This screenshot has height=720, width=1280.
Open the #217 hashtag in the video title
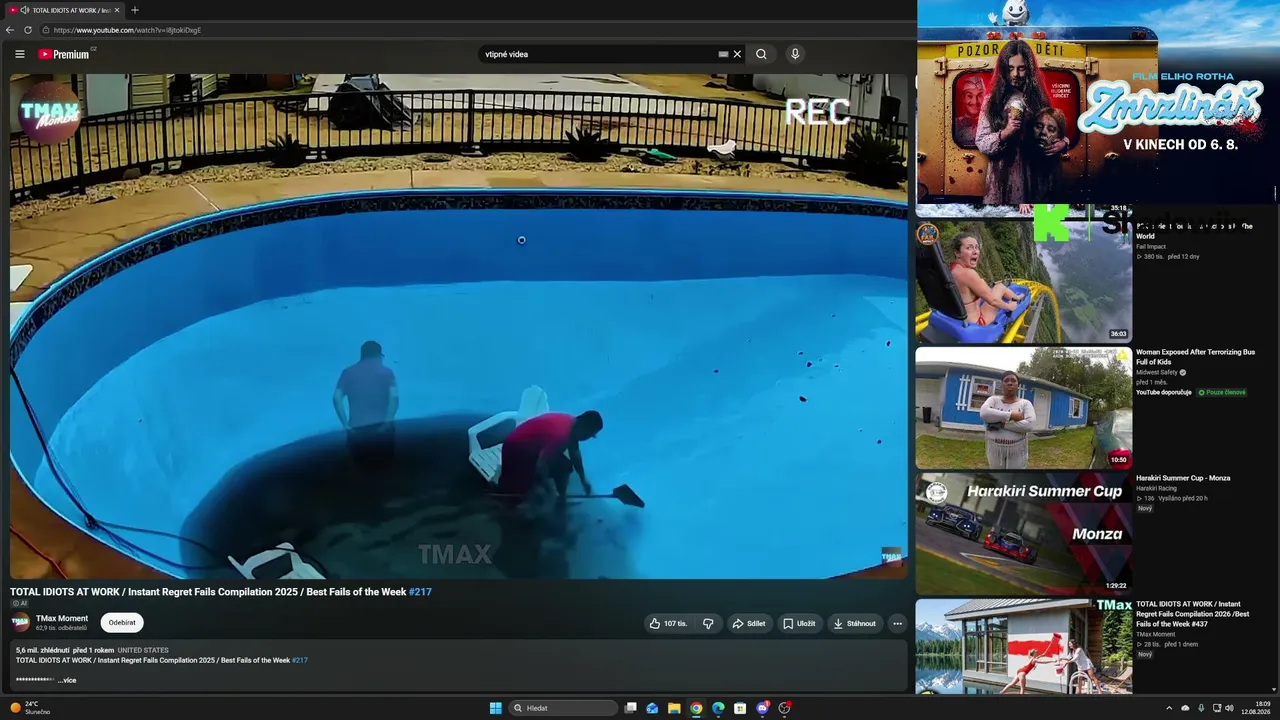(x=420, y=592)
